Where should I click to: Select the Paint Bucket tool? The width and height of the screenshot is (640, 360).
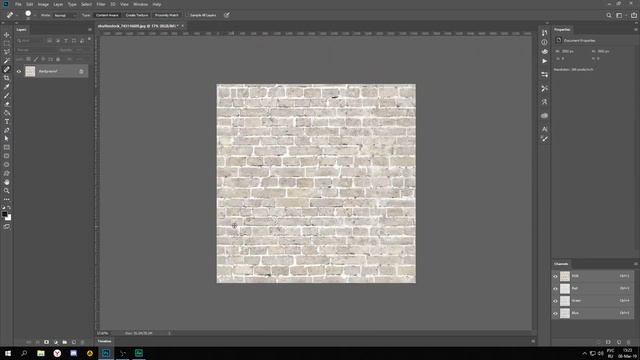coord(7,113)
